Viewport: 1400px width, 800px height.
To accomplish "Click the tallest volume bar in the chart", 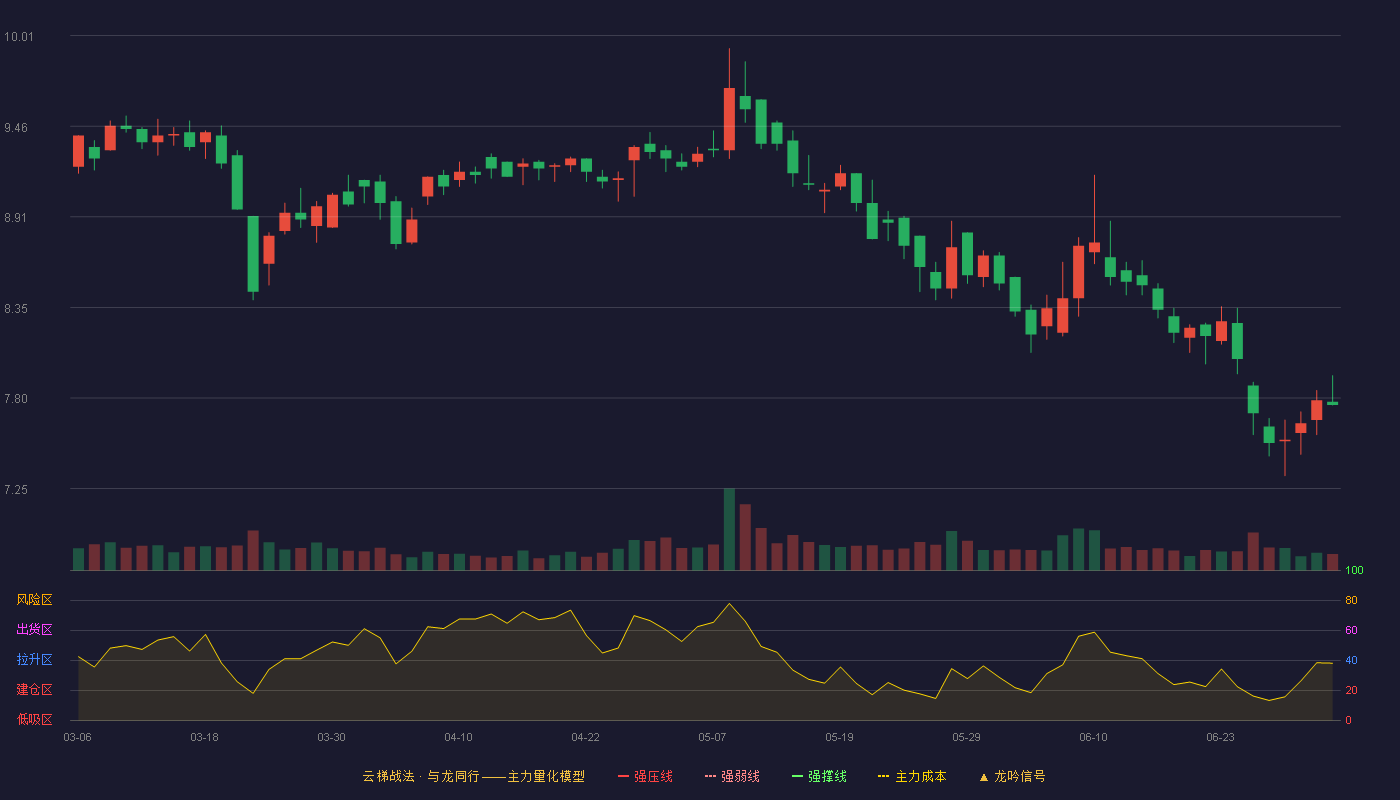I will tap(729, 529).
